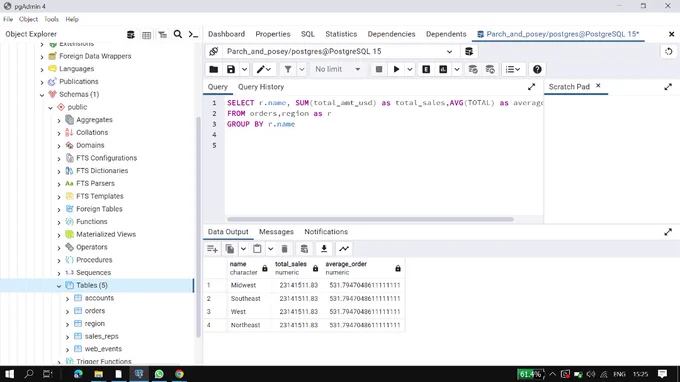Click the Add row icon

click(x=212, y=249)
